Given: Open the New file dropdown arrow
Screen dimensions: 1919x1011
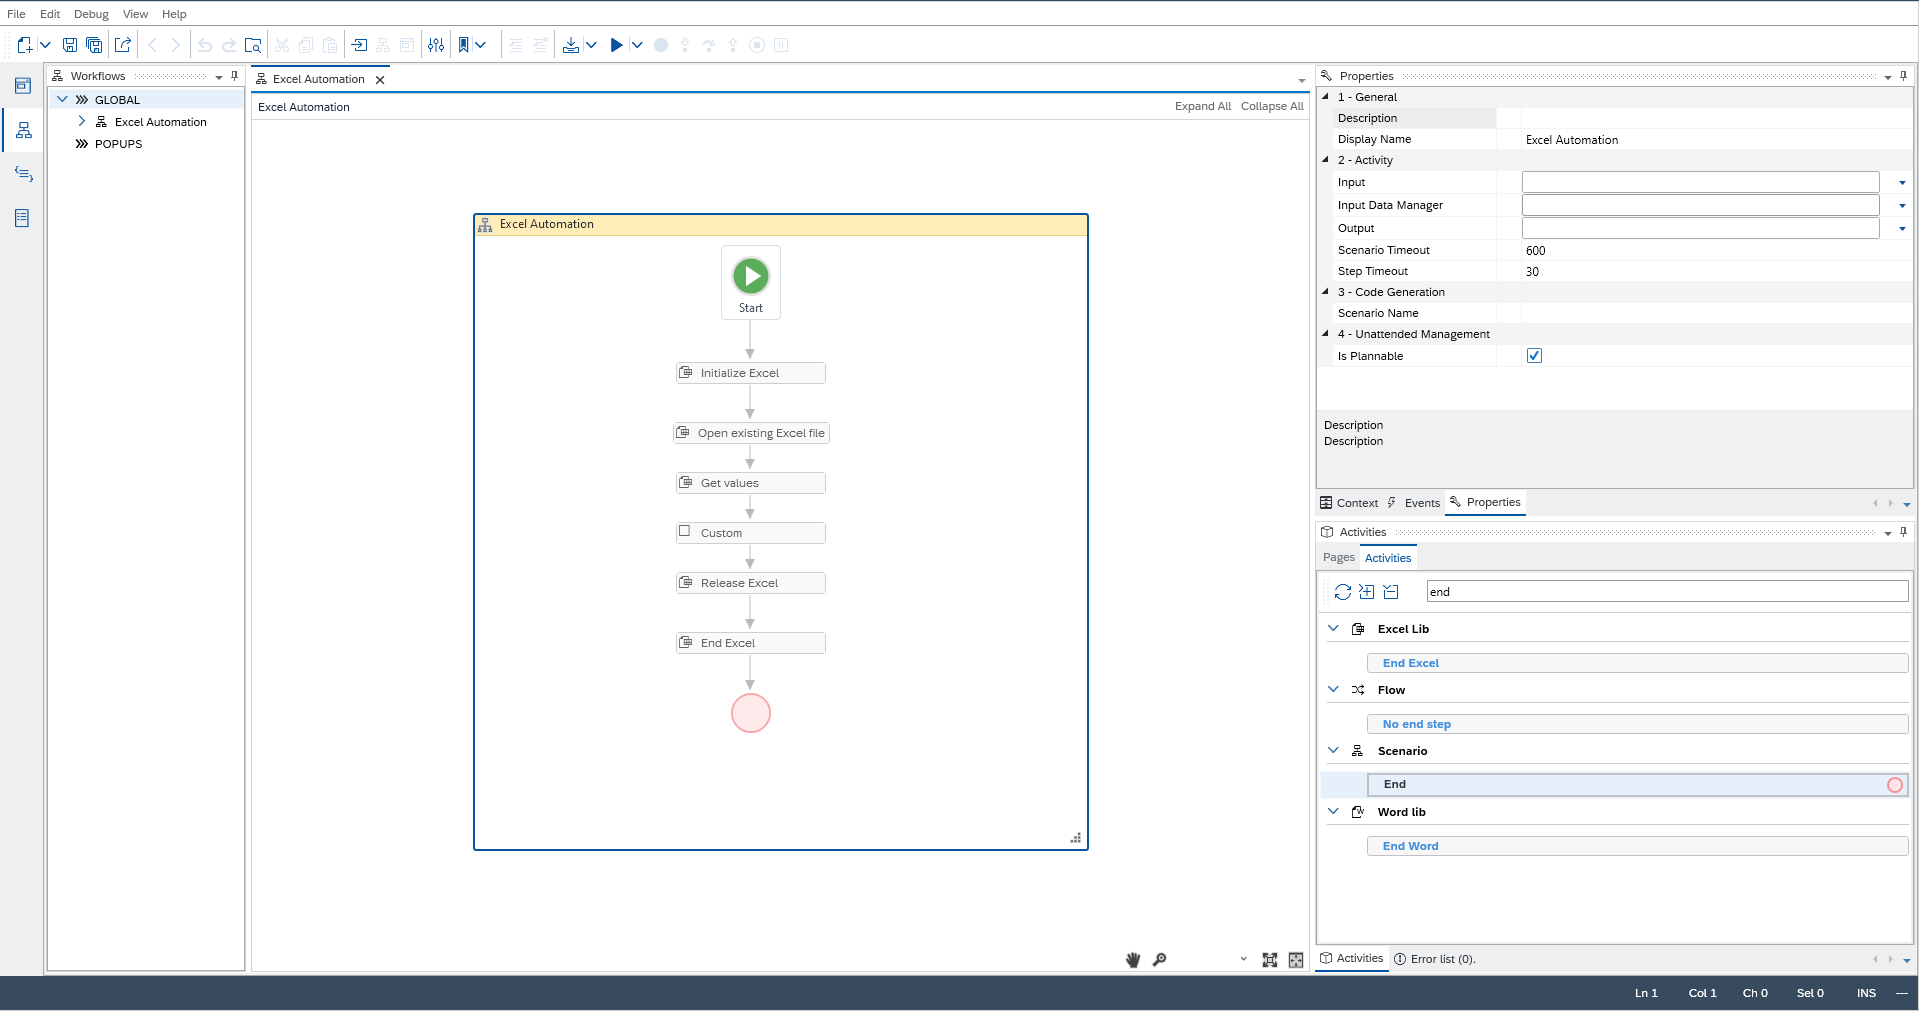Looking at the screenshot, I should (45, 45).
